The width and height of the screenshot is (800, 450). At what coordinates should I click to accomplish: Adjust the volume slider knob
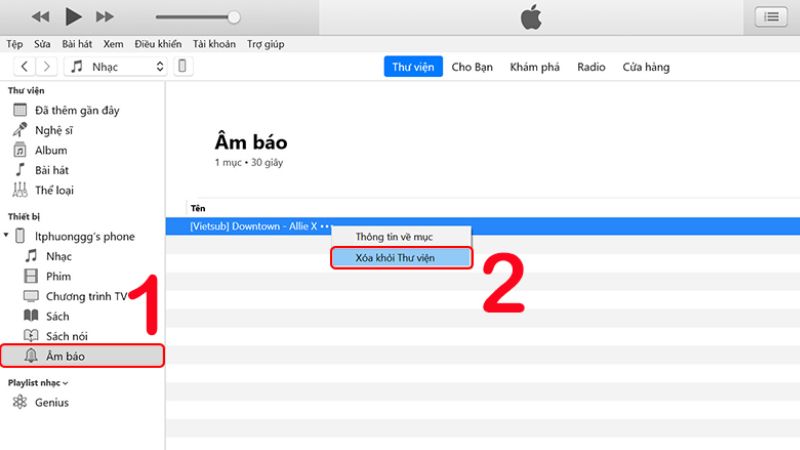[x=234, y=17]
